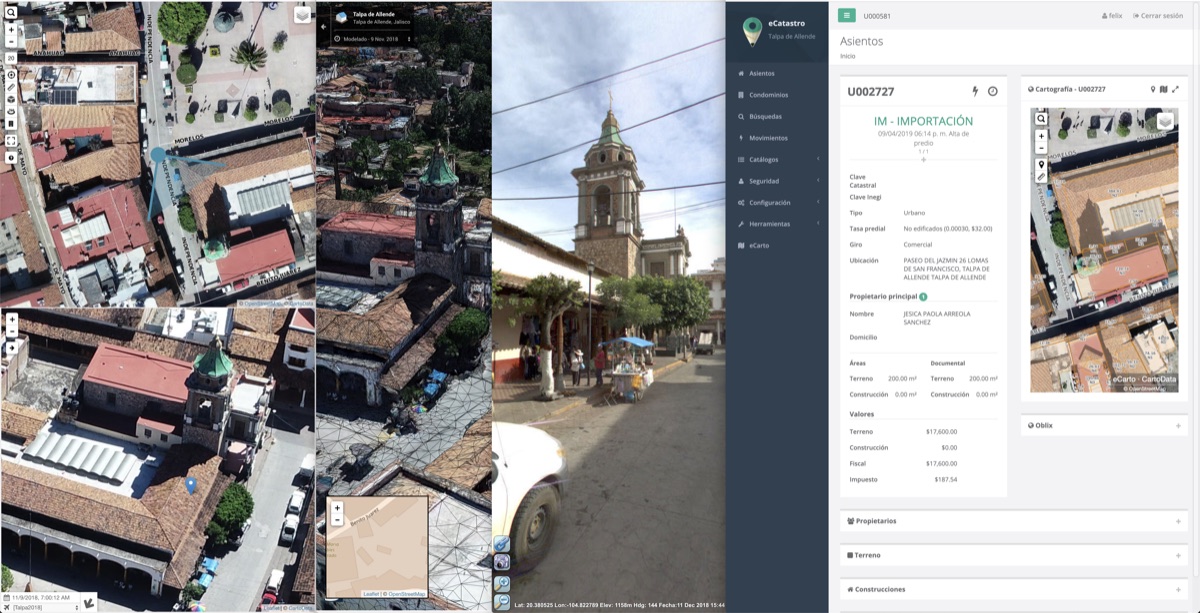Toggle the layers control in Cartografía map
1200x613 pixels.
point(1165,121)
